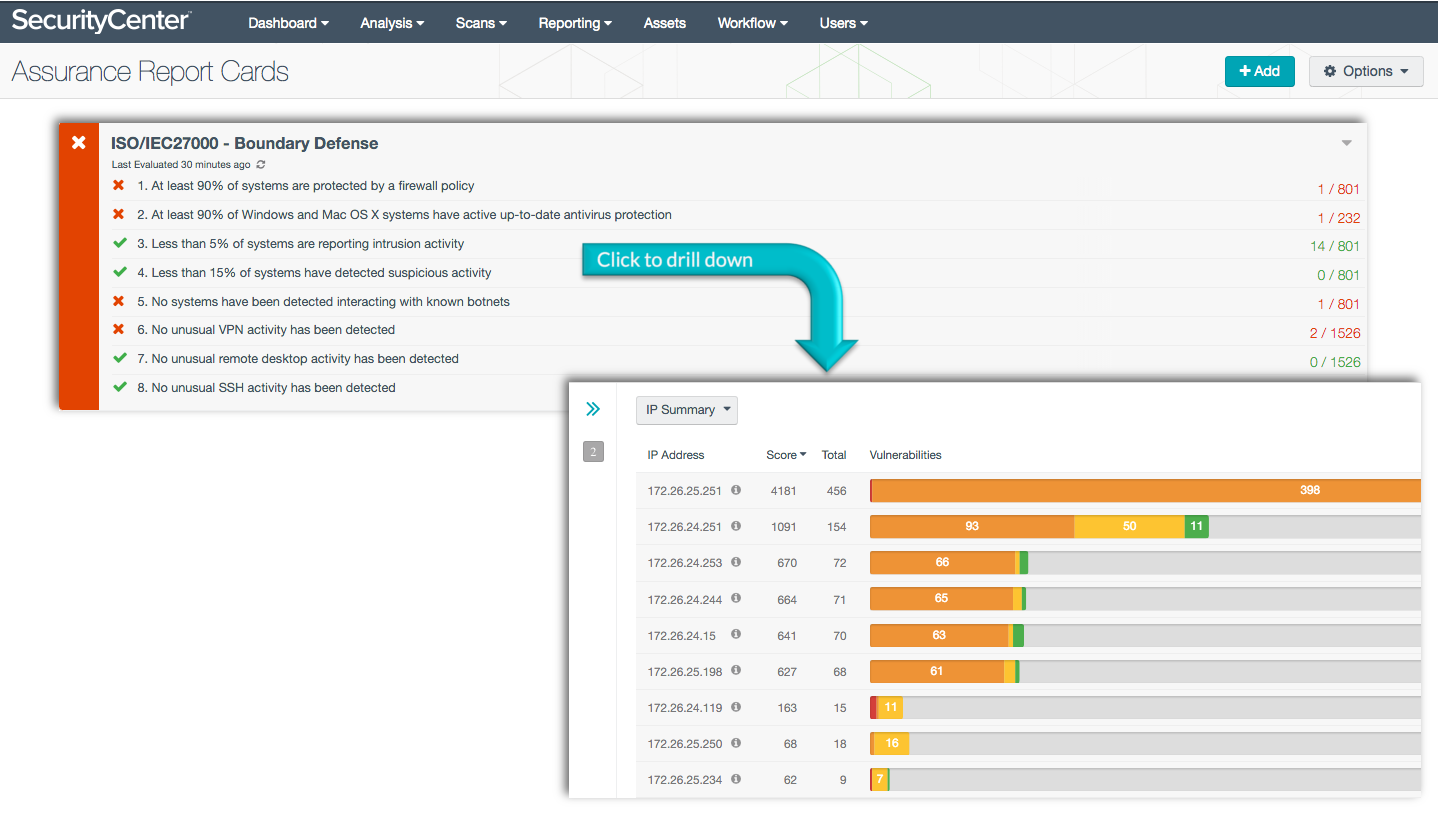Click the red X beside unusual VPN activity

click(x=119, y=329)
